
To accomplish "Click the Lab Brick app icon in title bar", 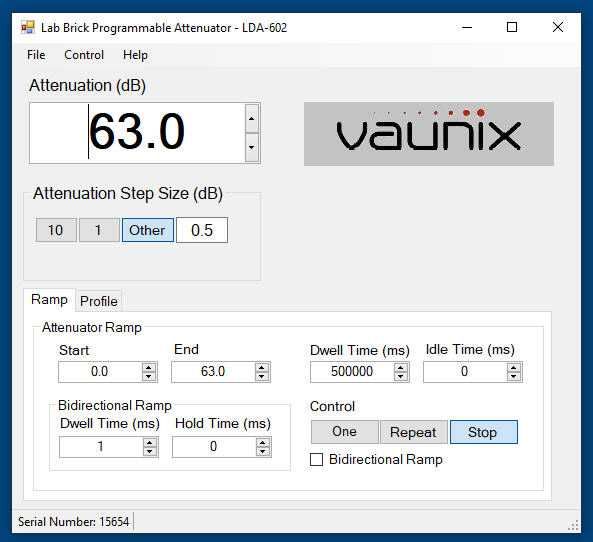I will [28, 27].
